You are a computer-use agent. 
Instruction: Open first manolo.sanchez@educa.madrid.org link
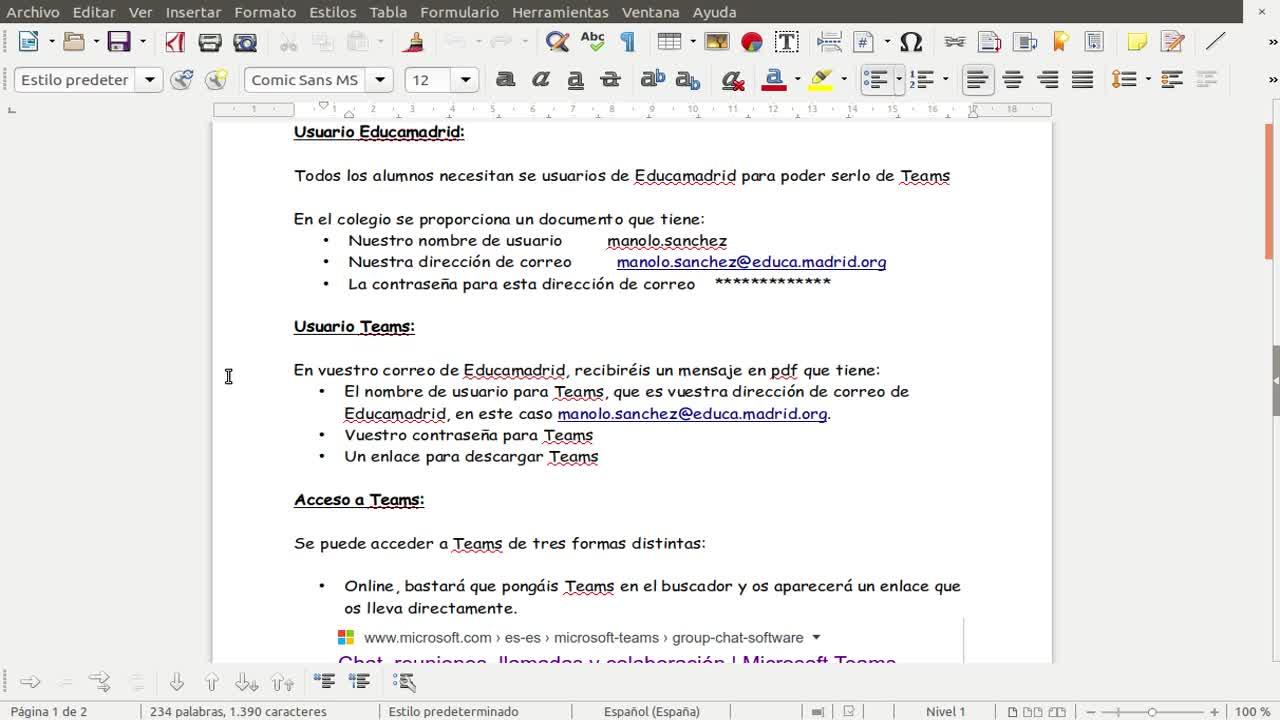coord(751,262)
